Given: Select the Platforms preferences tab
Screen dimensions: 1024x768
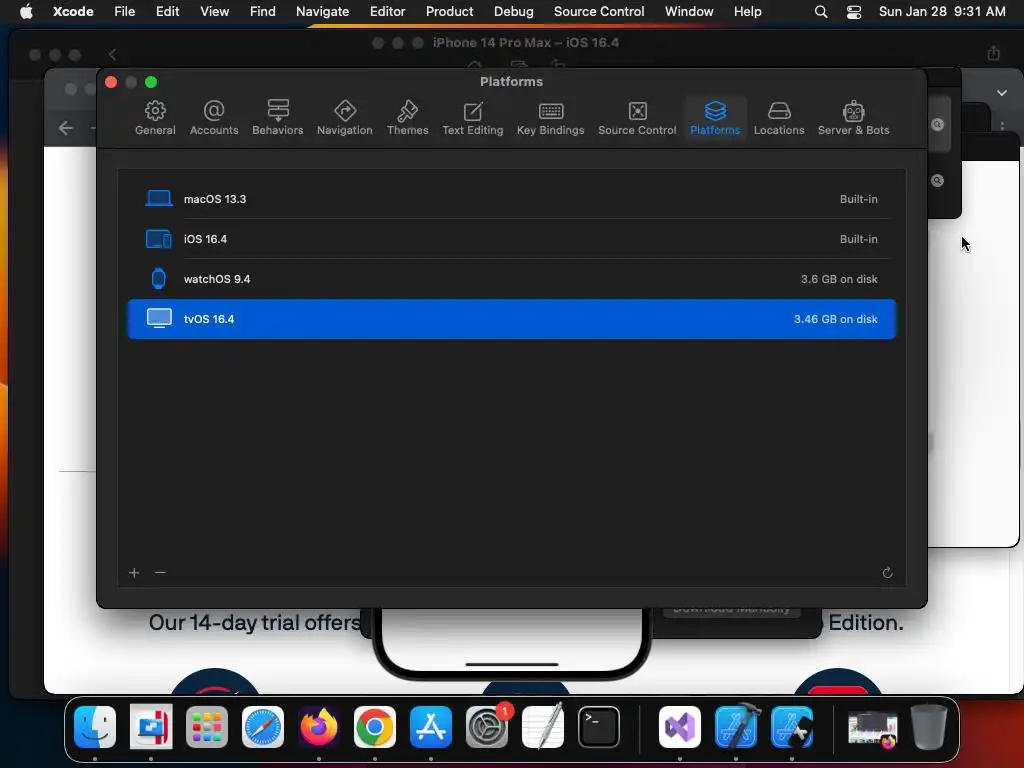Looking at the screenshot, I should coord(715,118).
